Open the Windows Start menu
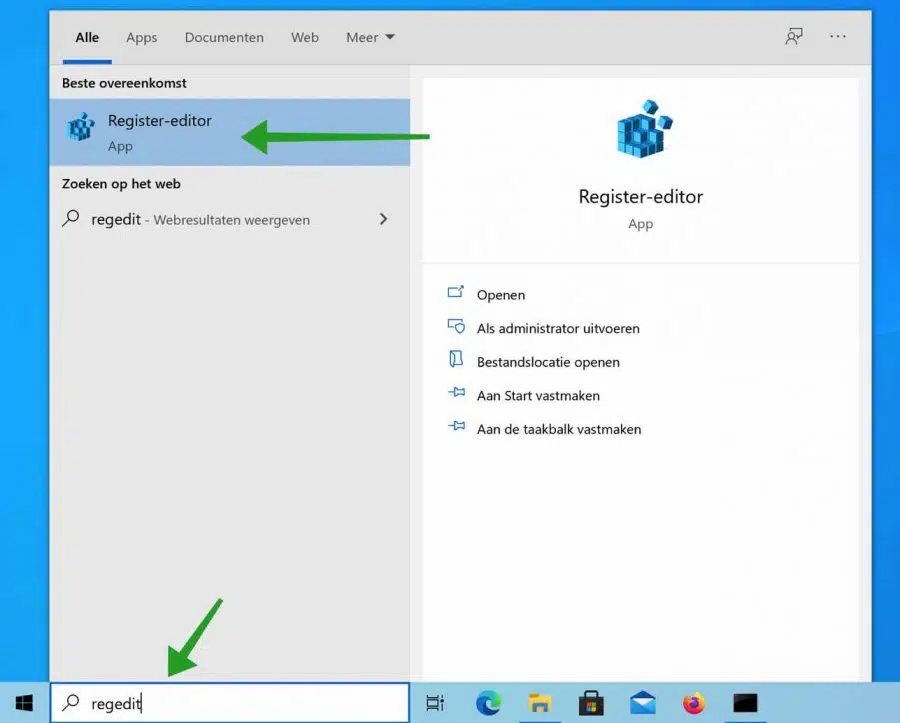The image size is (900, 723). 24,703
